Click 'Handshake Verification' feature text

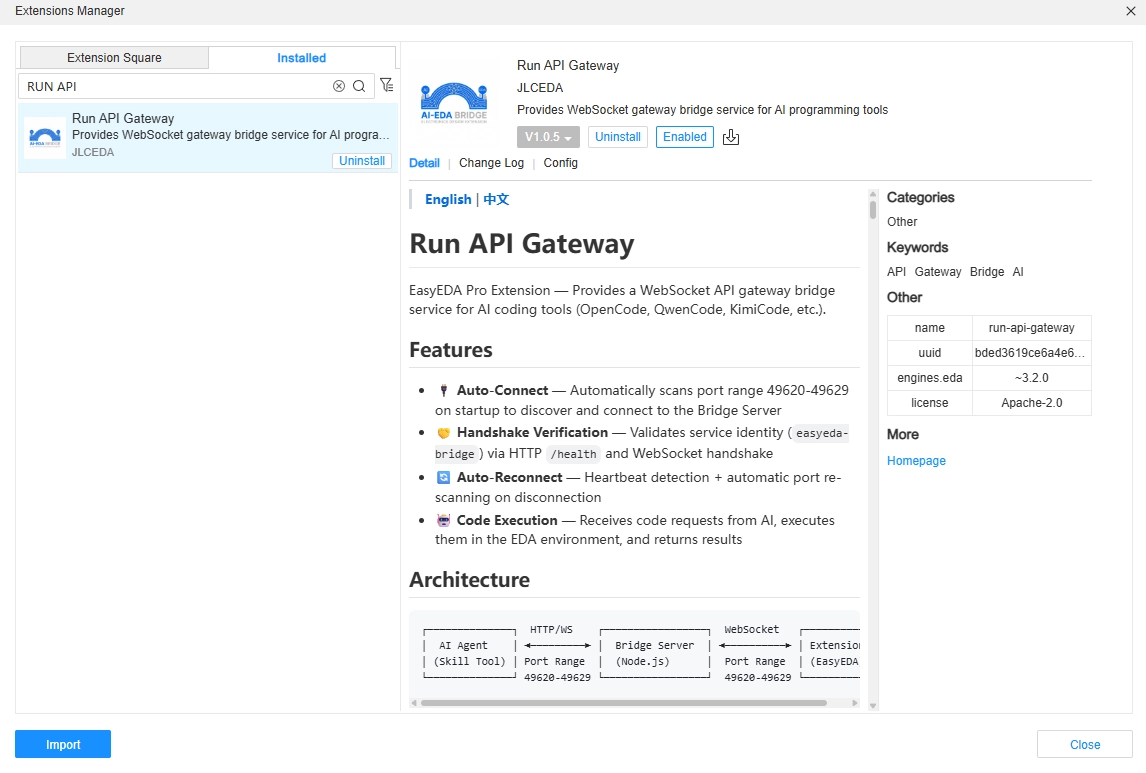pyautogui.click(x=532, y=433)
